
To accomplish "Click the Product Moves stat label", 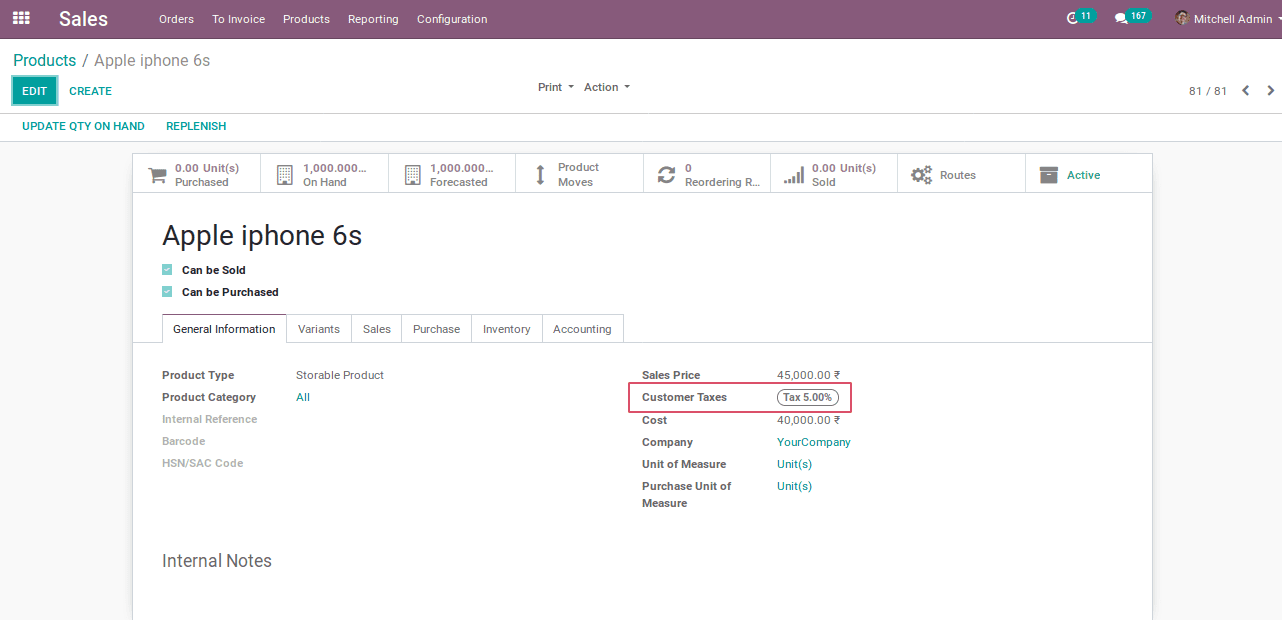I will (x=578, y=175).
